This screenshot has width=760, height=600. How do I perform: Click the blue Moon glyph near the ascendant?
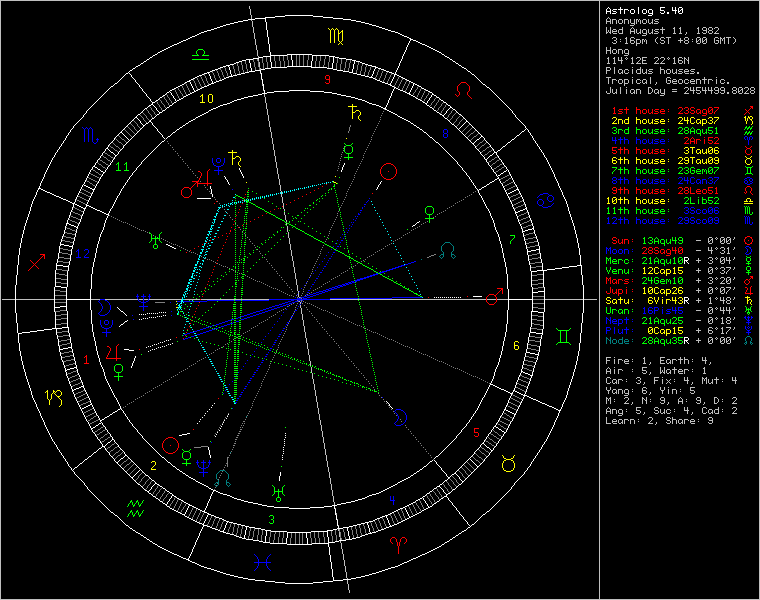coord(105,307)
